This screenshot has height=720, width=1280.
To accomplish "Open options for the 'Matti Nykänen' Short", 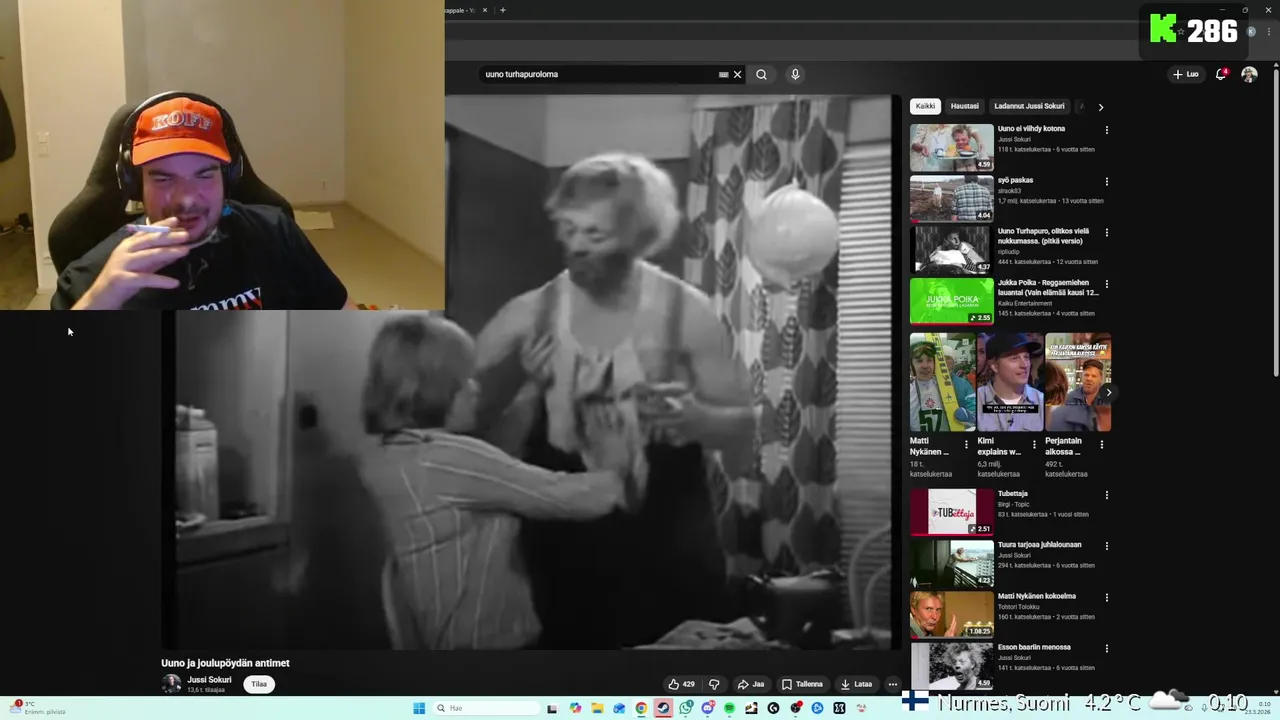I will 966,445.
